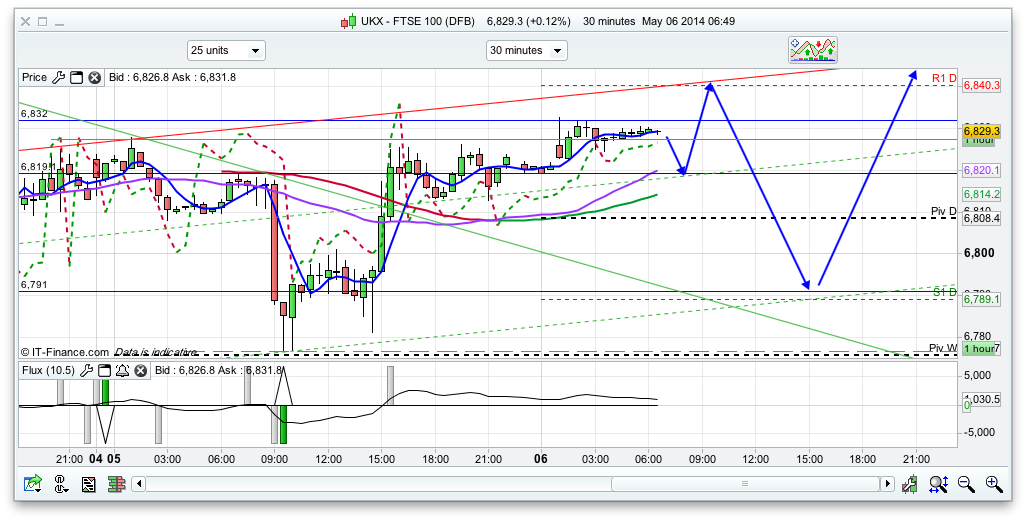Open the chart export icon bottom left
Screen dimensions: 1026x521
tap(33, 484)
